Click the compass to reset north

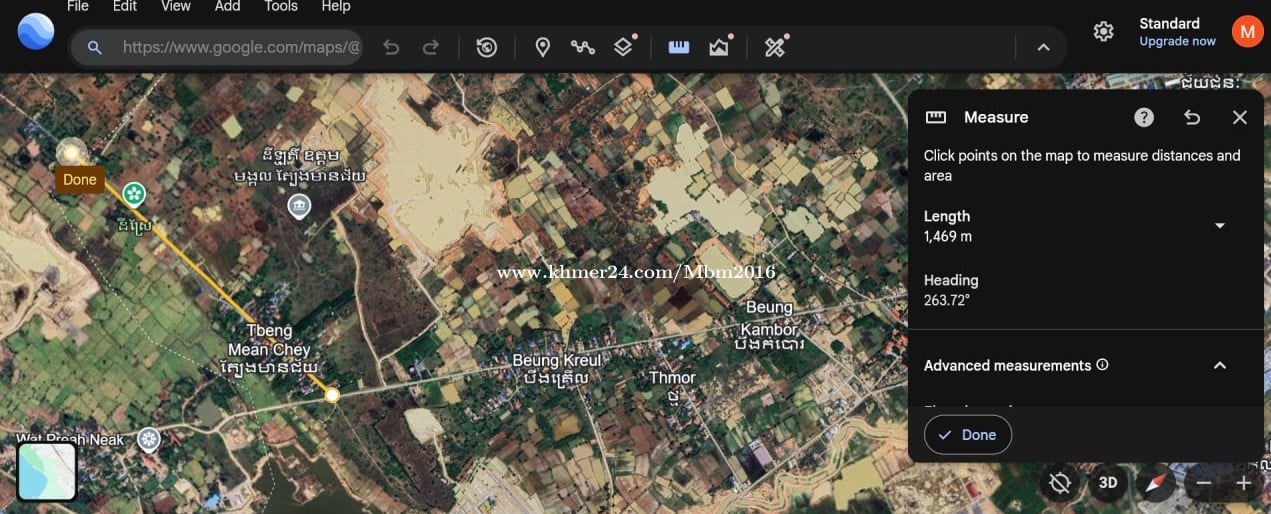[1157, 484]
